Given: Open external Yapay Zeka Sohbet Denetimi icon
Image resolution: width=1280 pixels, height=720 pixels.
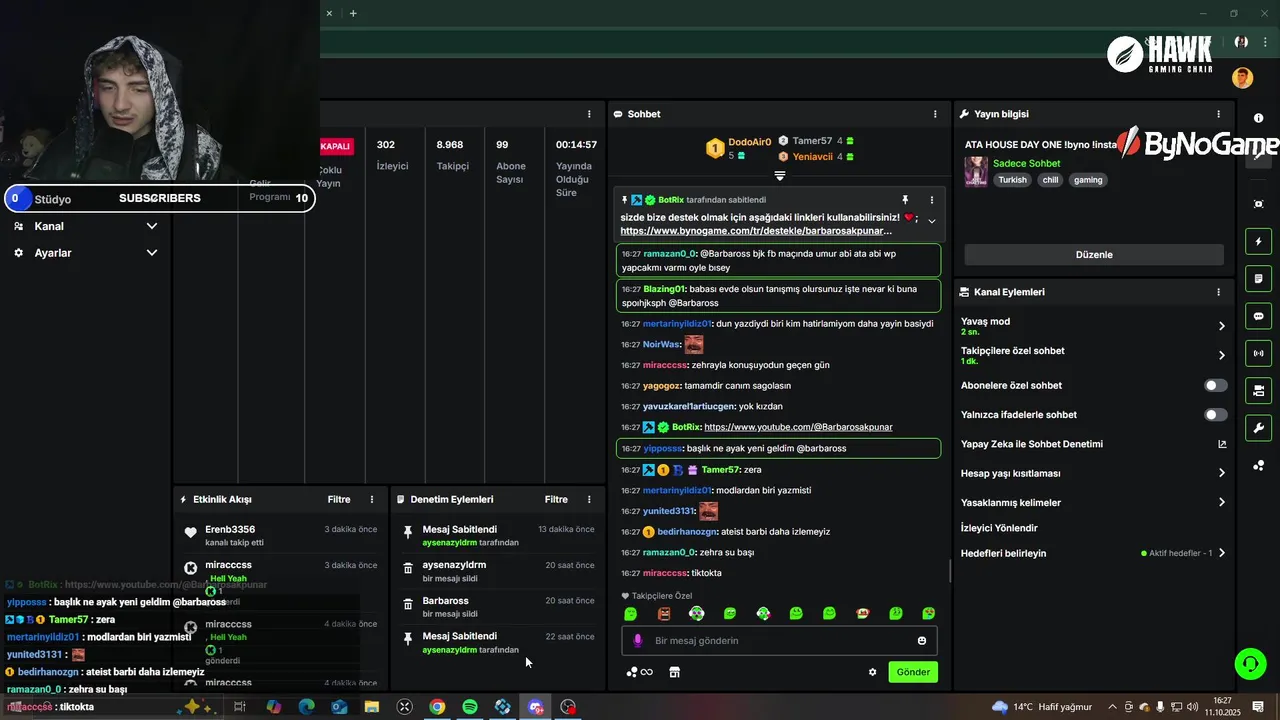Looking at the screenshot, I should point(1222,444).
